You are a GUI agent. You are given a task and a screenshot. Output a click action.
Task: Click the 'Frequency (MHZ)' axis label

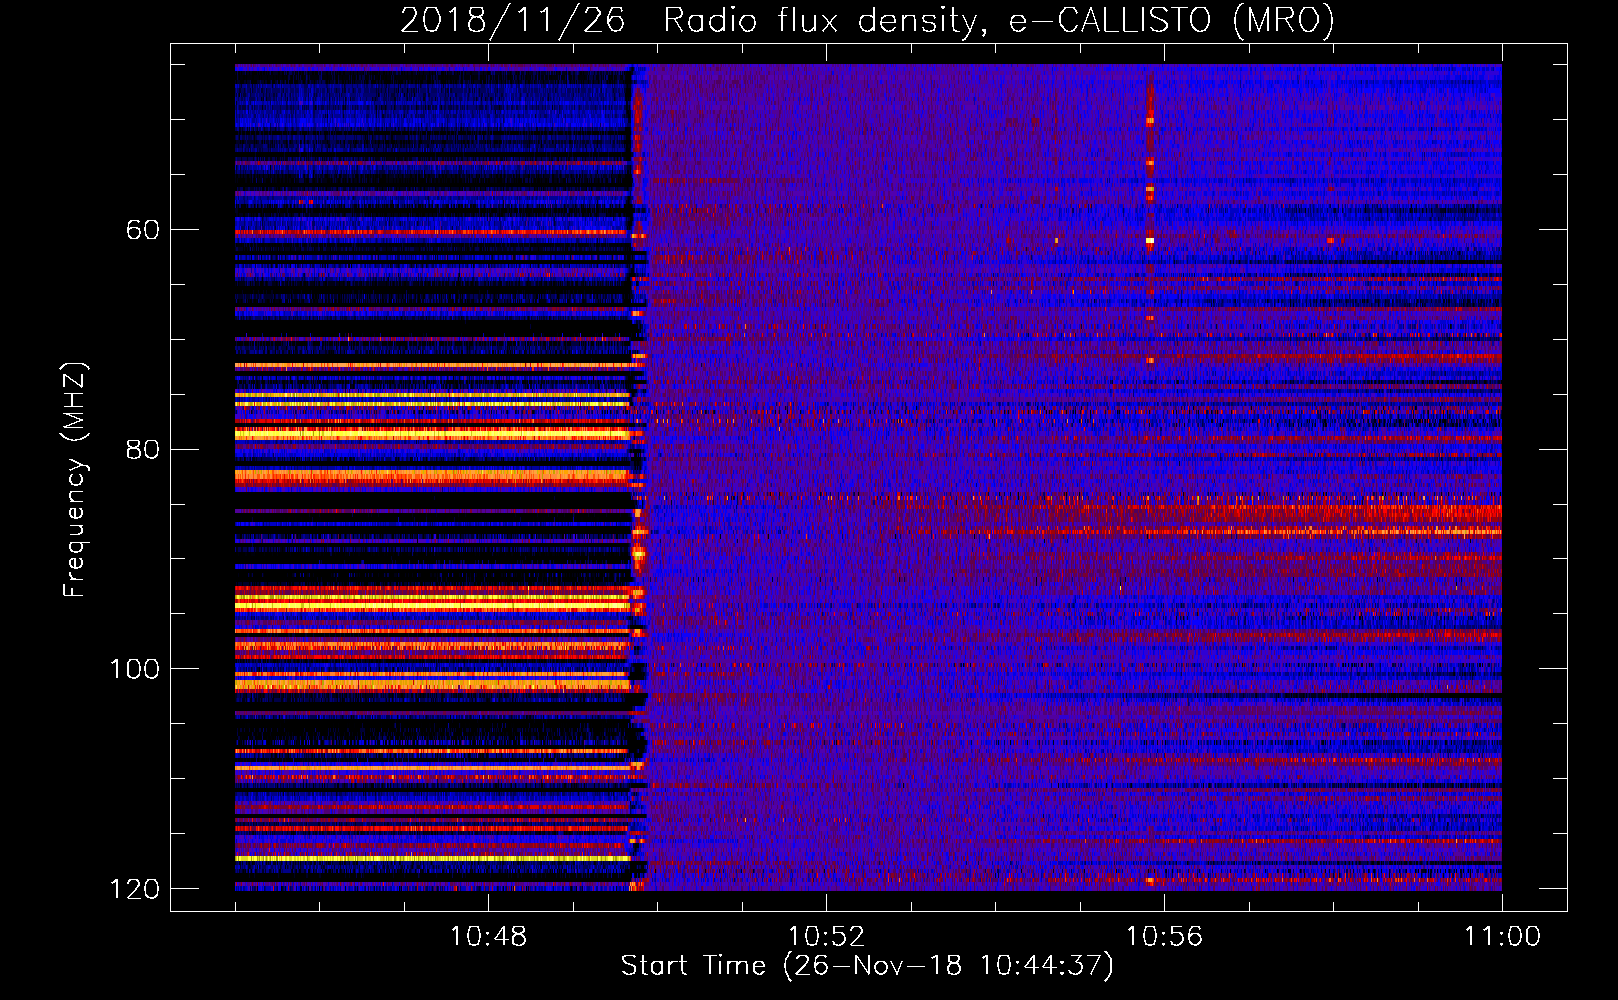76,479
